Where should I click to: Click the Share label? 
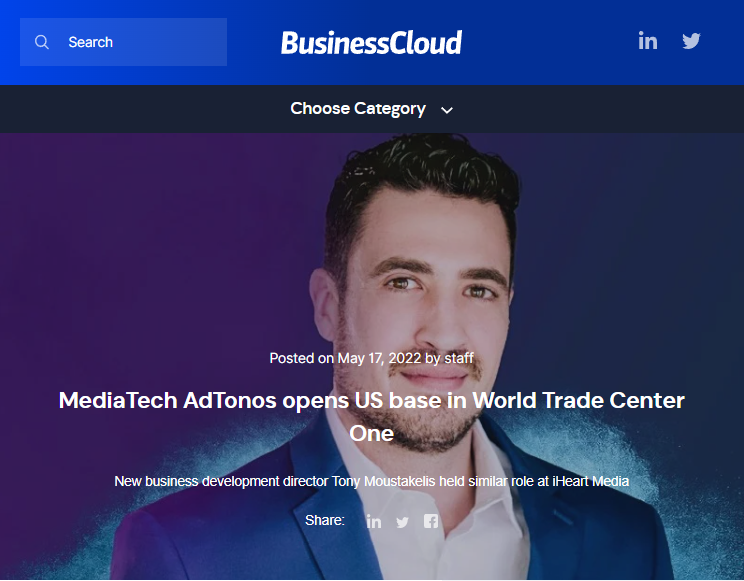(325, 520)
